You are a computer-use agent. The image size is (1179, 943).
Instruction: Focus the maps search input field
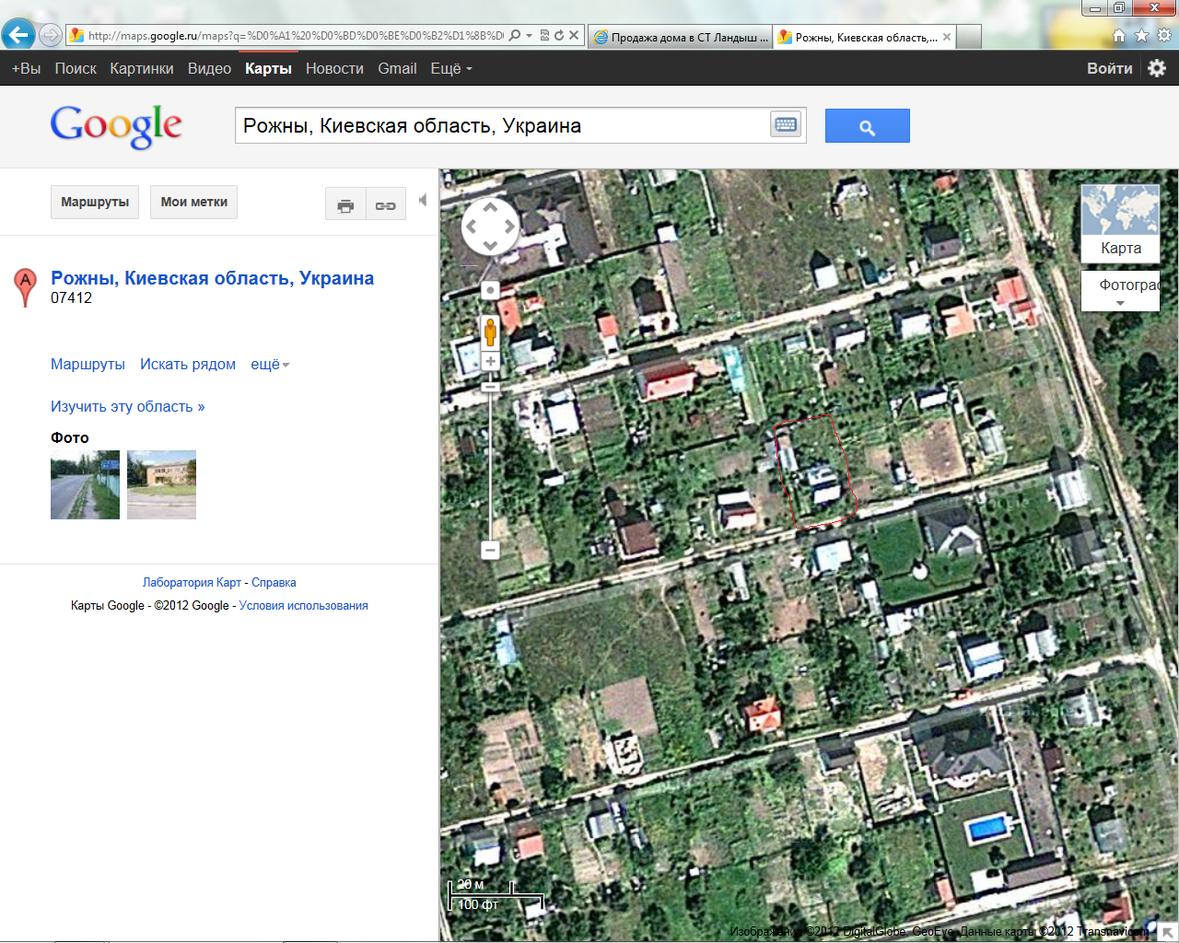coord(502,126)
